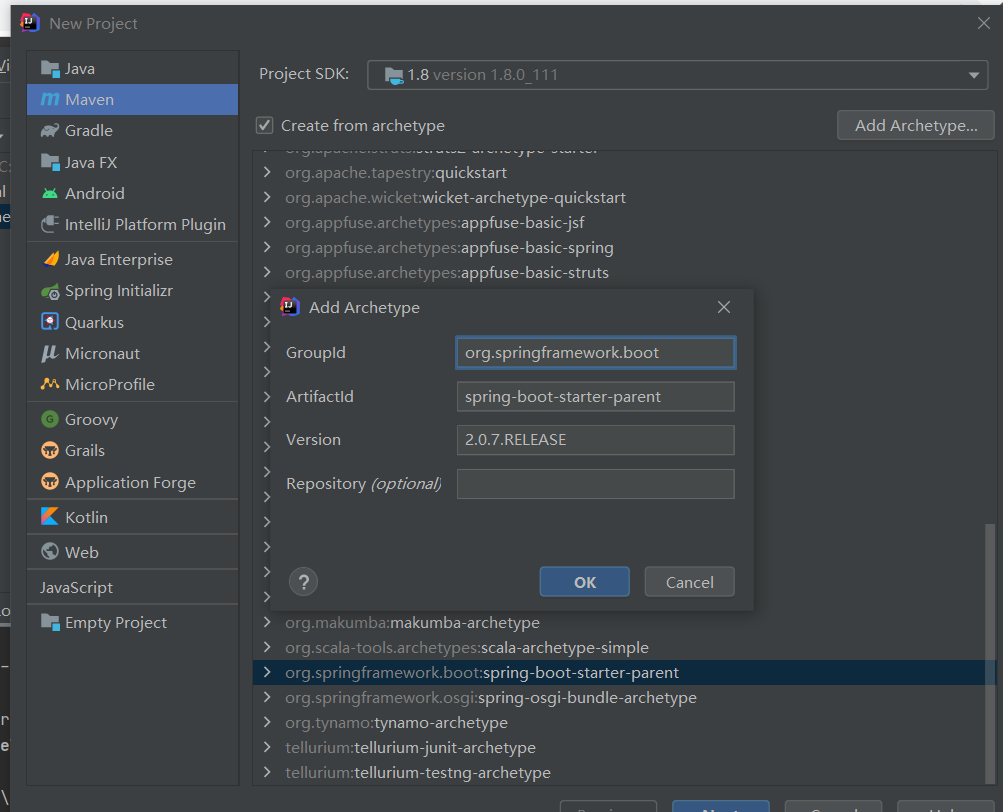This screenshot has width=1003, height=812.
Task: Click OK in Add Archetype dialog
Action: [585, 582]
